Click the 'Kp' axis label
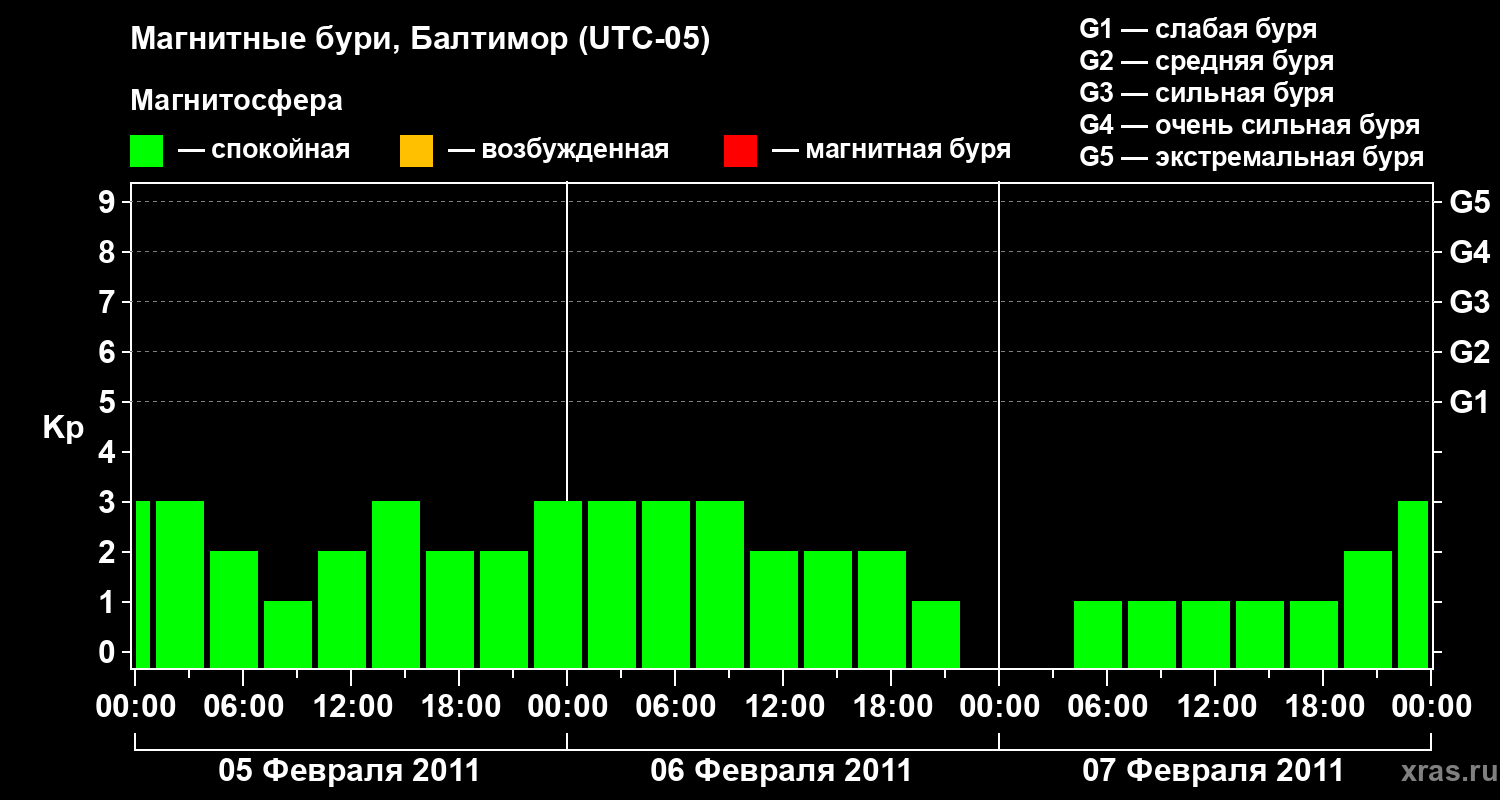The height and width of the screenshot is (800, 1500). point(63,428)
